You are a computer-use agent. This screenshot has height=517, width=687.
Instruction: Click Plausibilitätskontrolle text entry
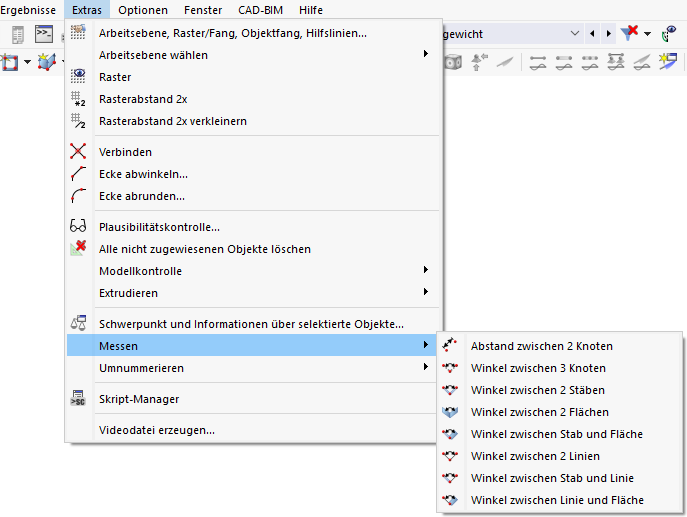point(159,227)
